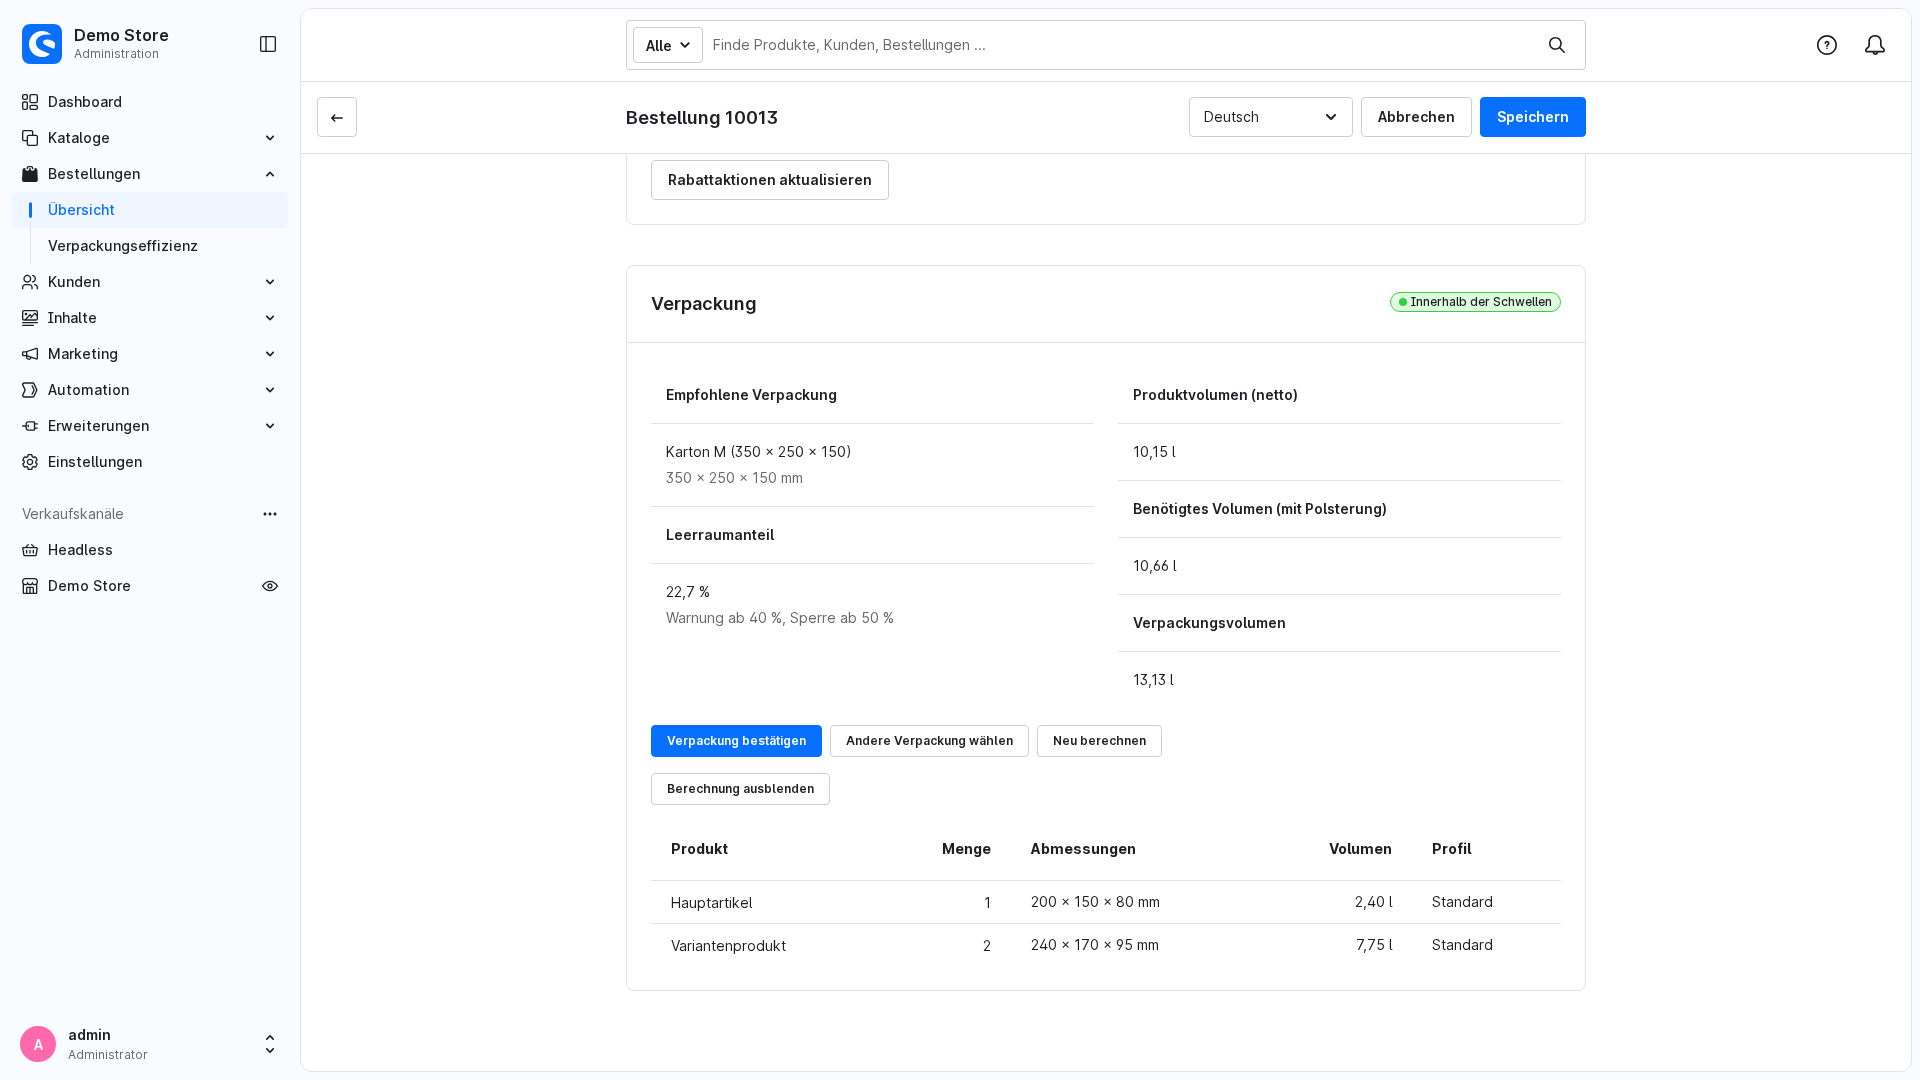1920x1080 pixels.
Task: Expand the Automation menu chevron
Action: click(270, 390)
